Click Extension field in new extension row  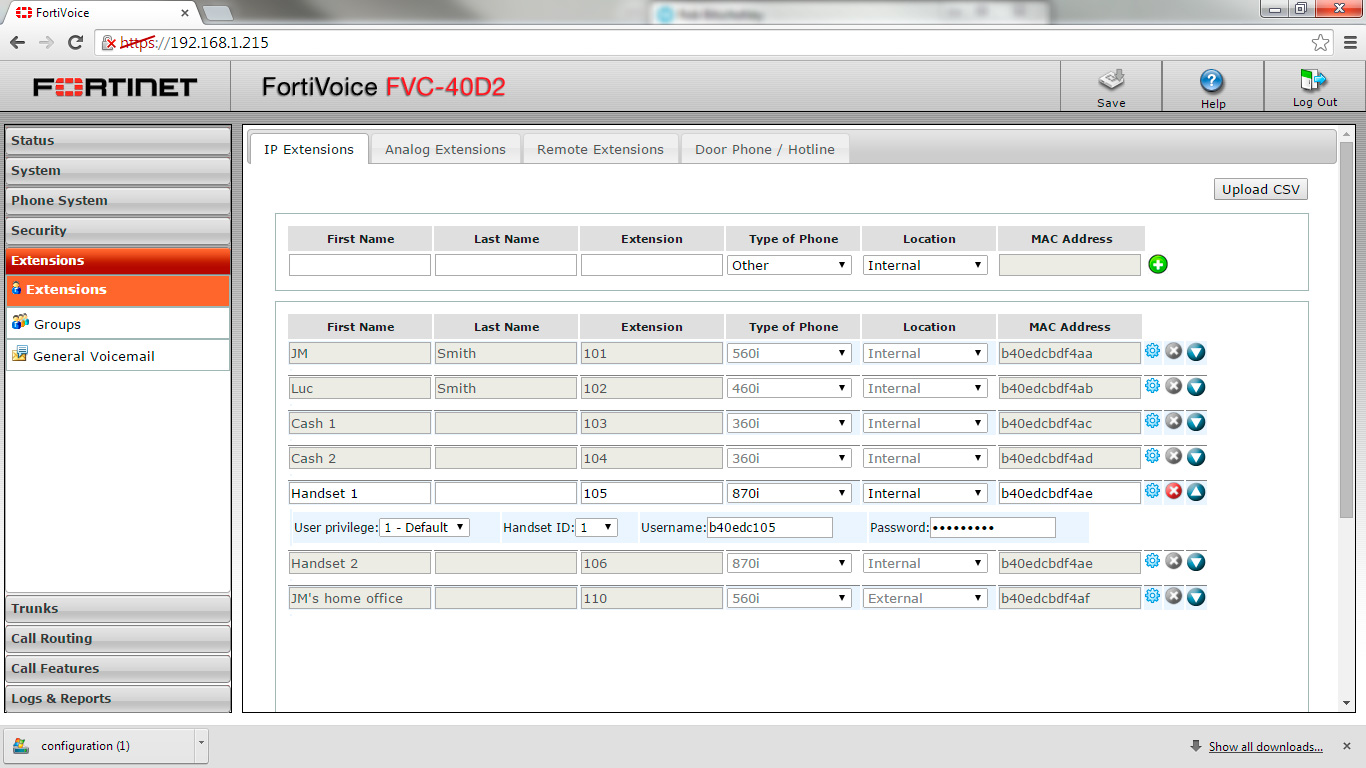pos(652,265)
